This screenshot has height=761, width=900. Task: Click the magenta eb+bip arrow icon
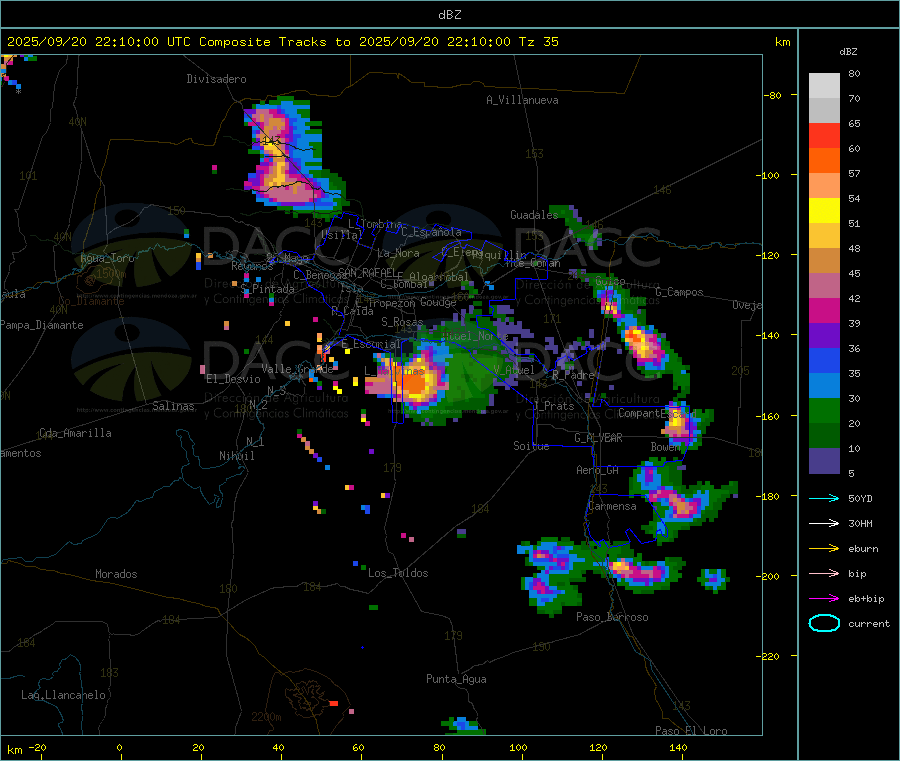pos(824,599)
